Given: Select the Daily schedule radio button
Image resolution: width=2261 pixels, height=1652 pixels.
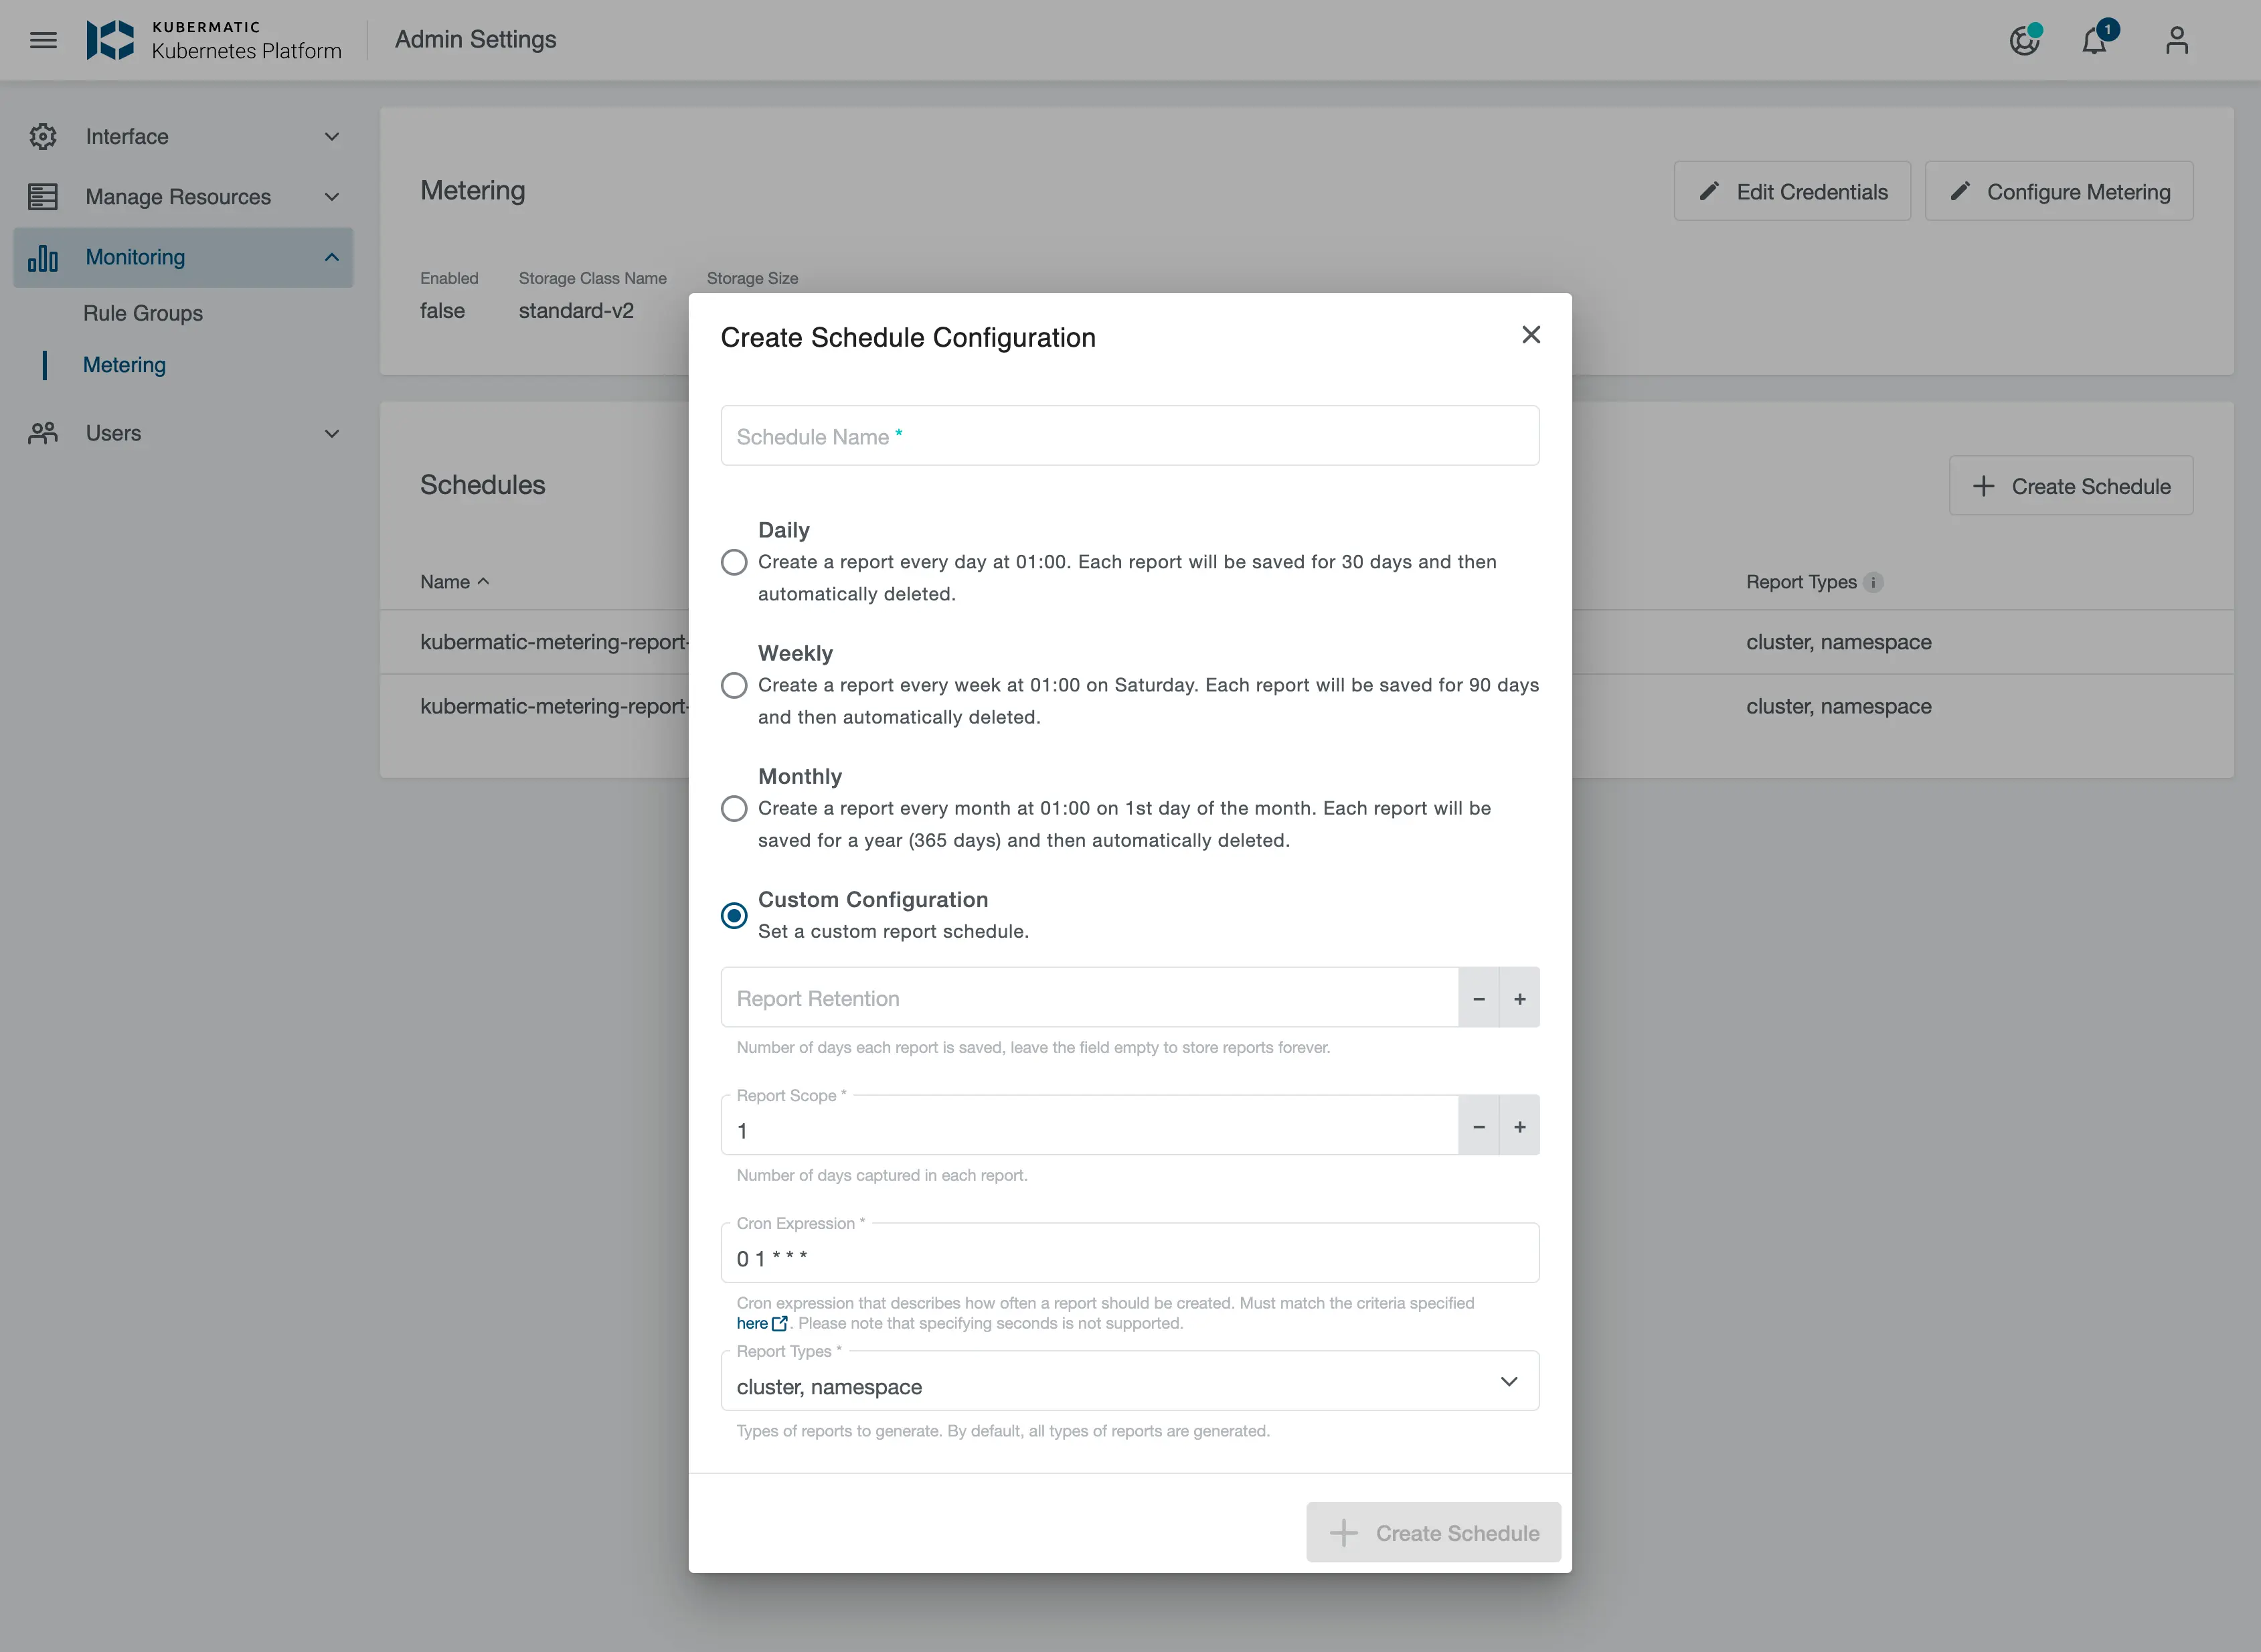Looking at the screenshot, I should coord(734,562).
